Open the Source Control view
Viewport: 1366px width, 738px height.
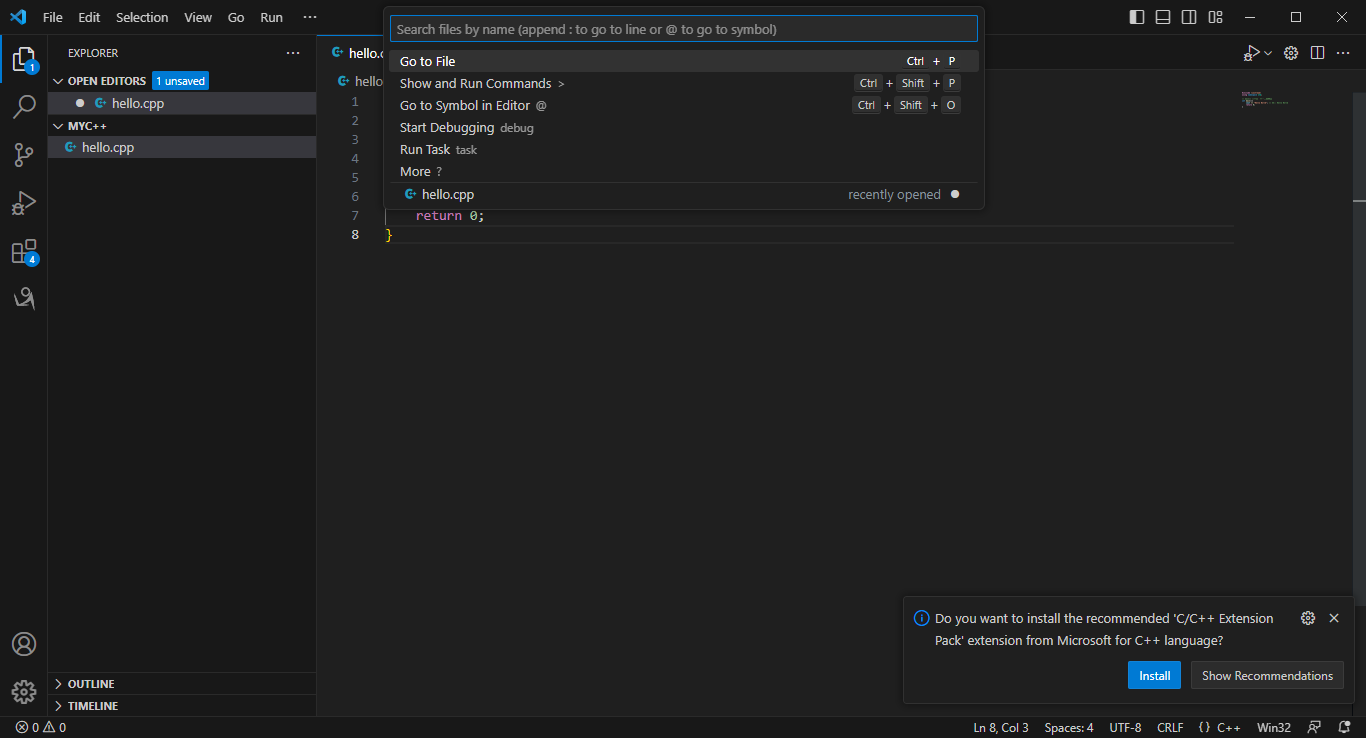tap(24, 155)
